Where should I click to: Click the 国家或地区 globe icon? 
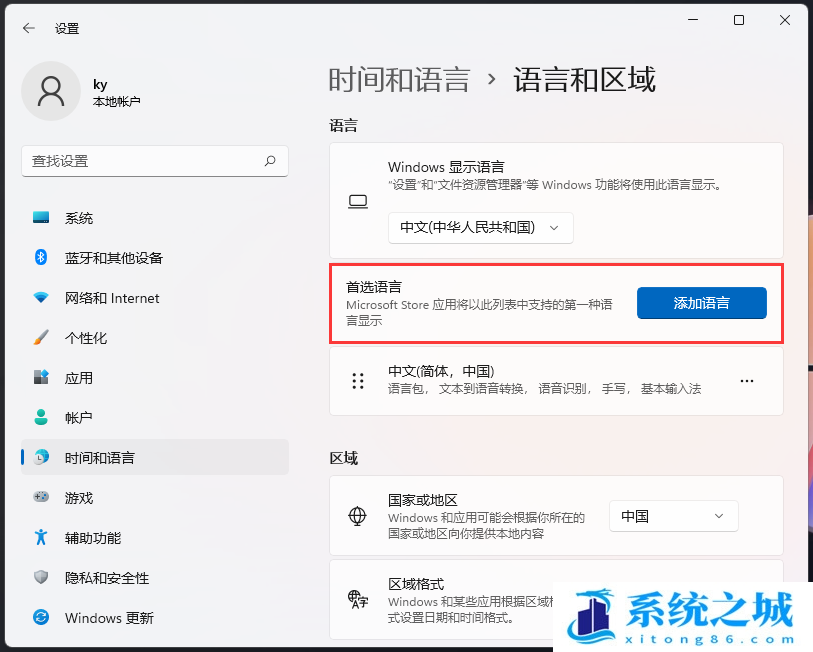point(357,516)
